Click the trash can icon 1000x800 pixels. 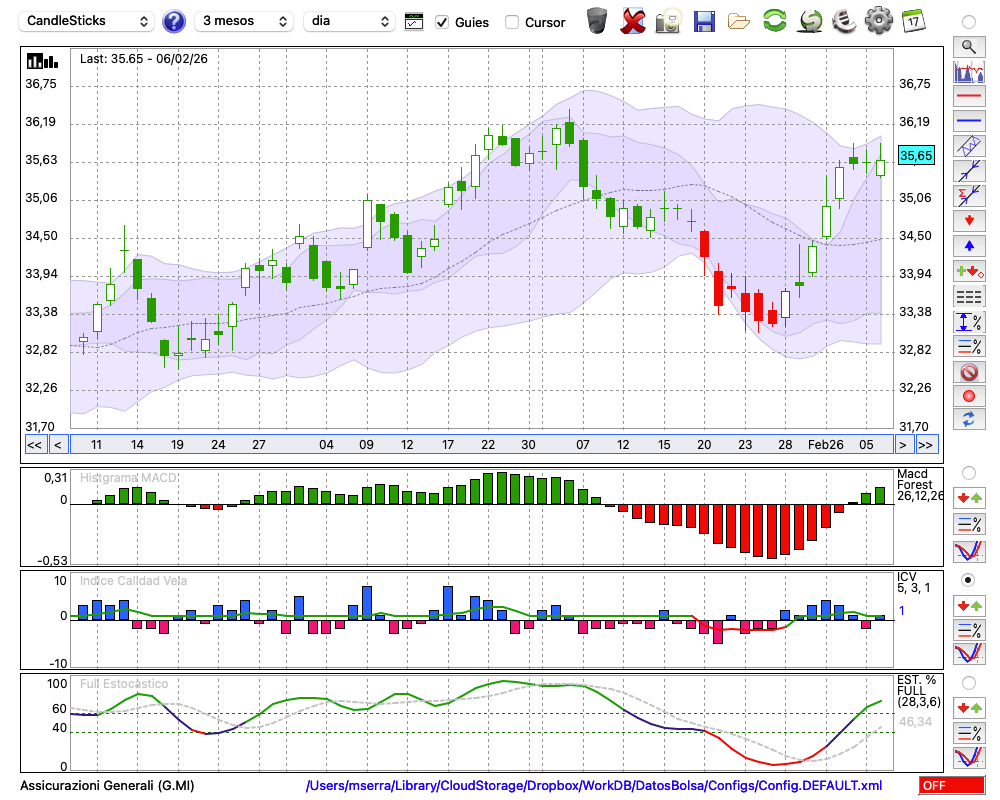pos(597,20)
